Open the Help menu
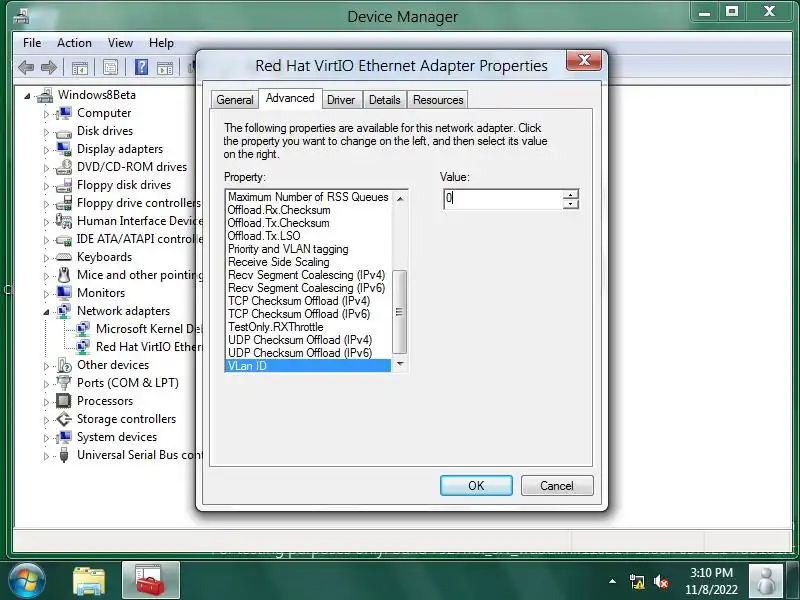Image resolution: width=800 pixels, height=600 pixels. [161, 43]
